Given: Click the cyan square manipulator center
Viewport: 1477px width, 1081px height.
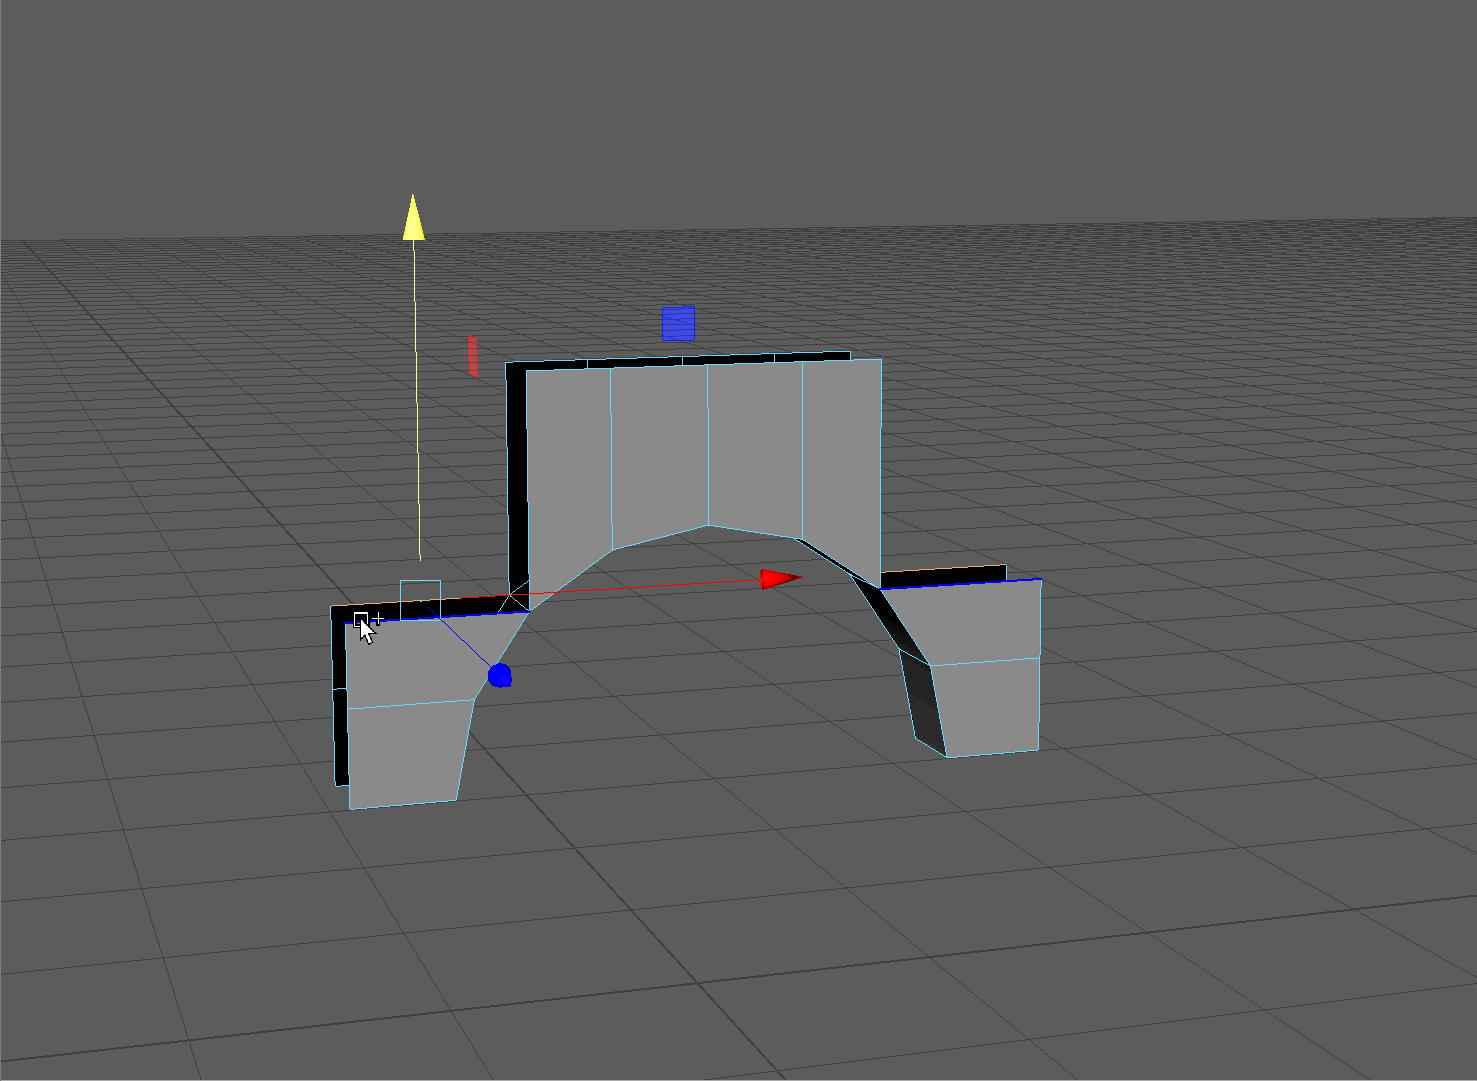Looking at the screenshot, I should (x=420, y=599).
